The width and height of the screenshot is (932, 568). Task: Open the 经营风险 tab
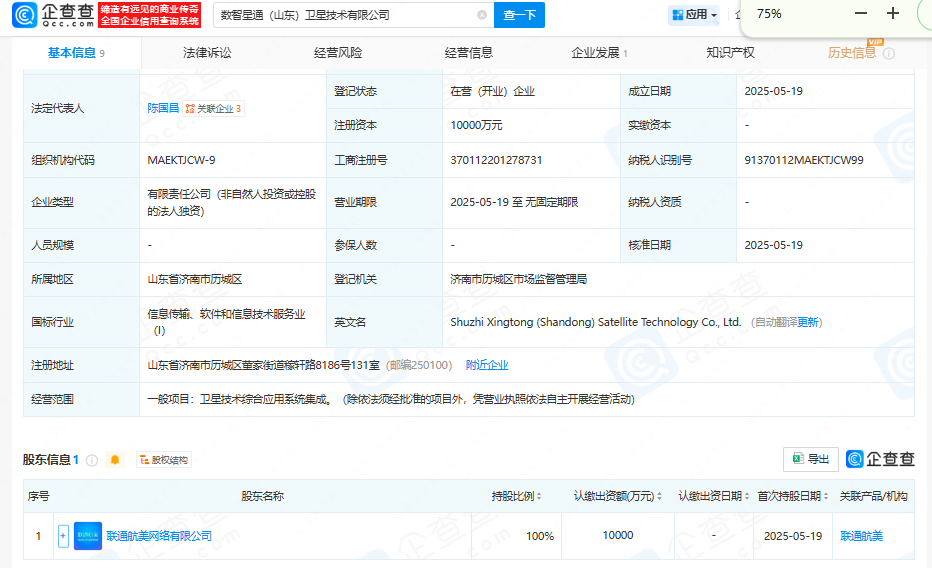coord(338,53)
